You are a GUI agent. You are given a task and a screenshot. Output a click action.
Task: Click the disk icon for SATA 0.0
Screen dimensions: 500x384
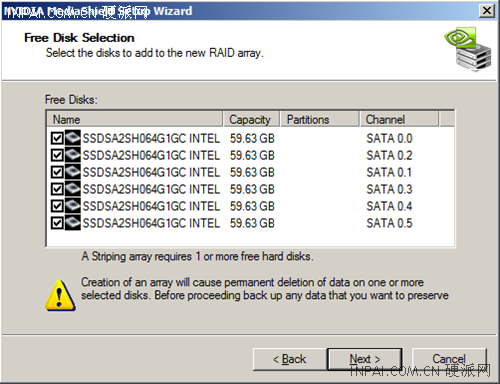[73, 138]
